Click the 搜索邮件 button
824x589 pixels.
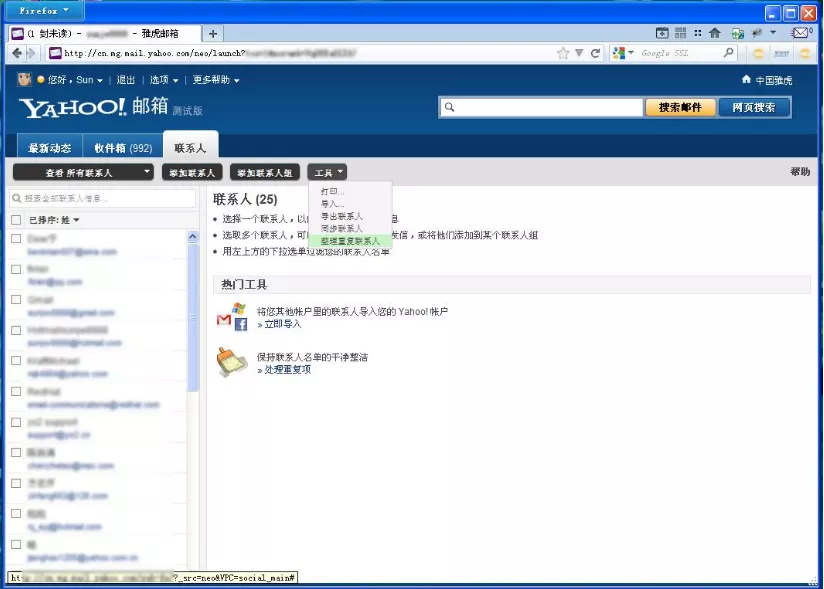coord(680,107)
